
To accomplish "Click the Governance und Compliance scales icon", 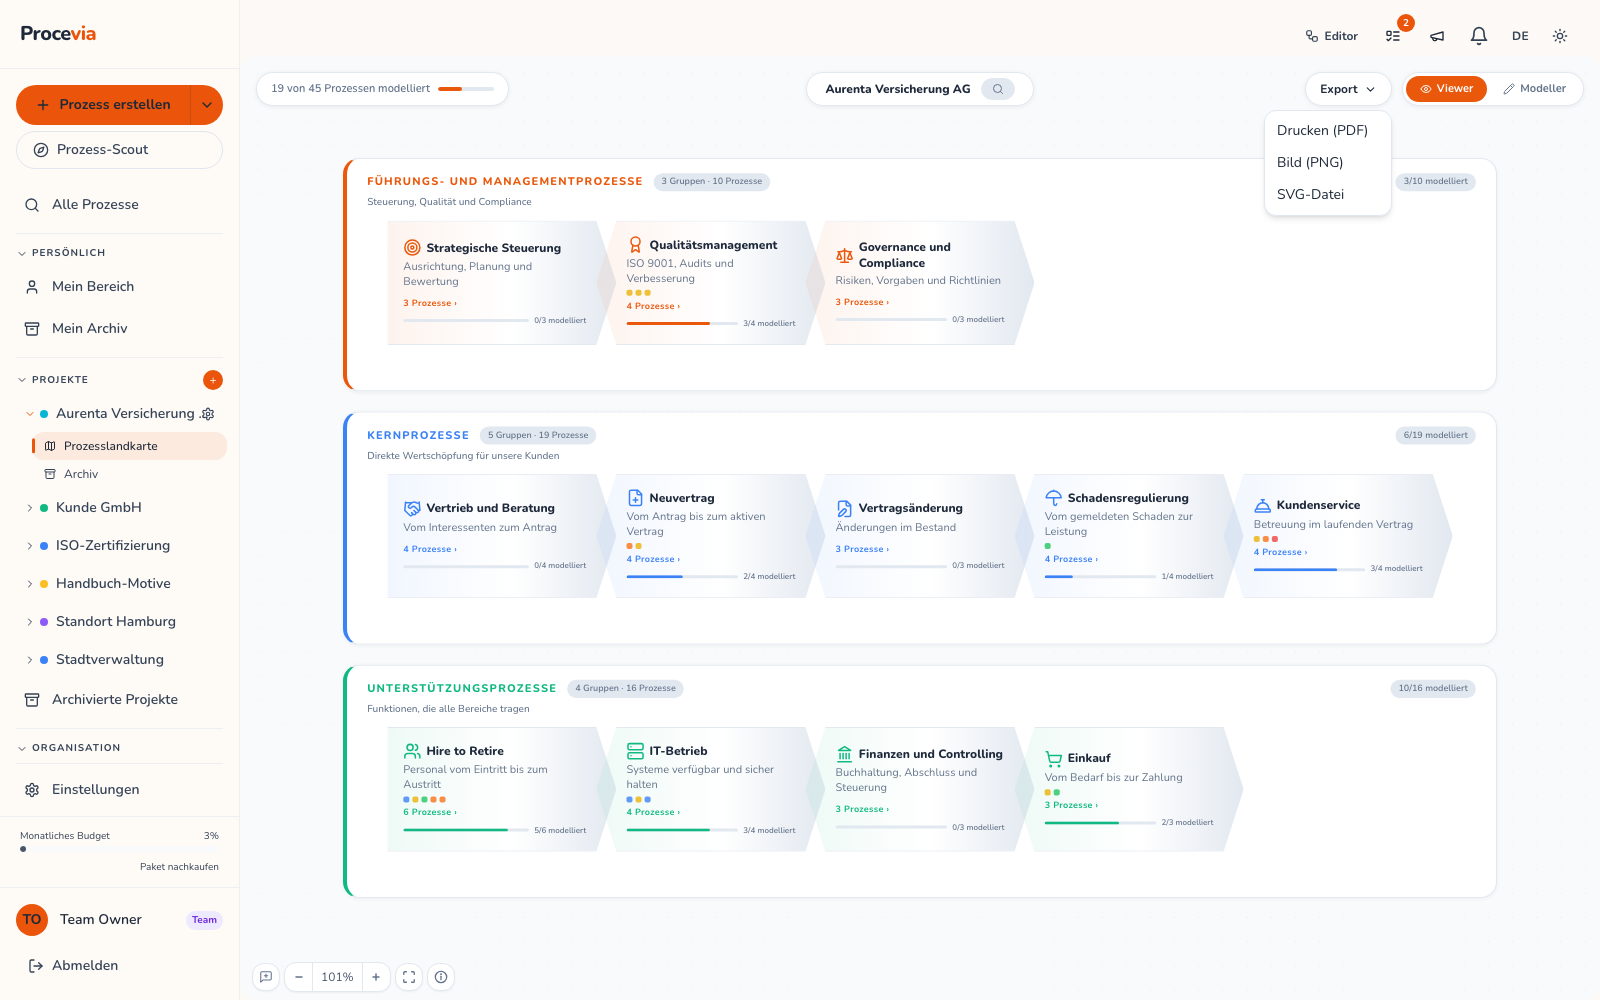I will [x=844, y=255].
